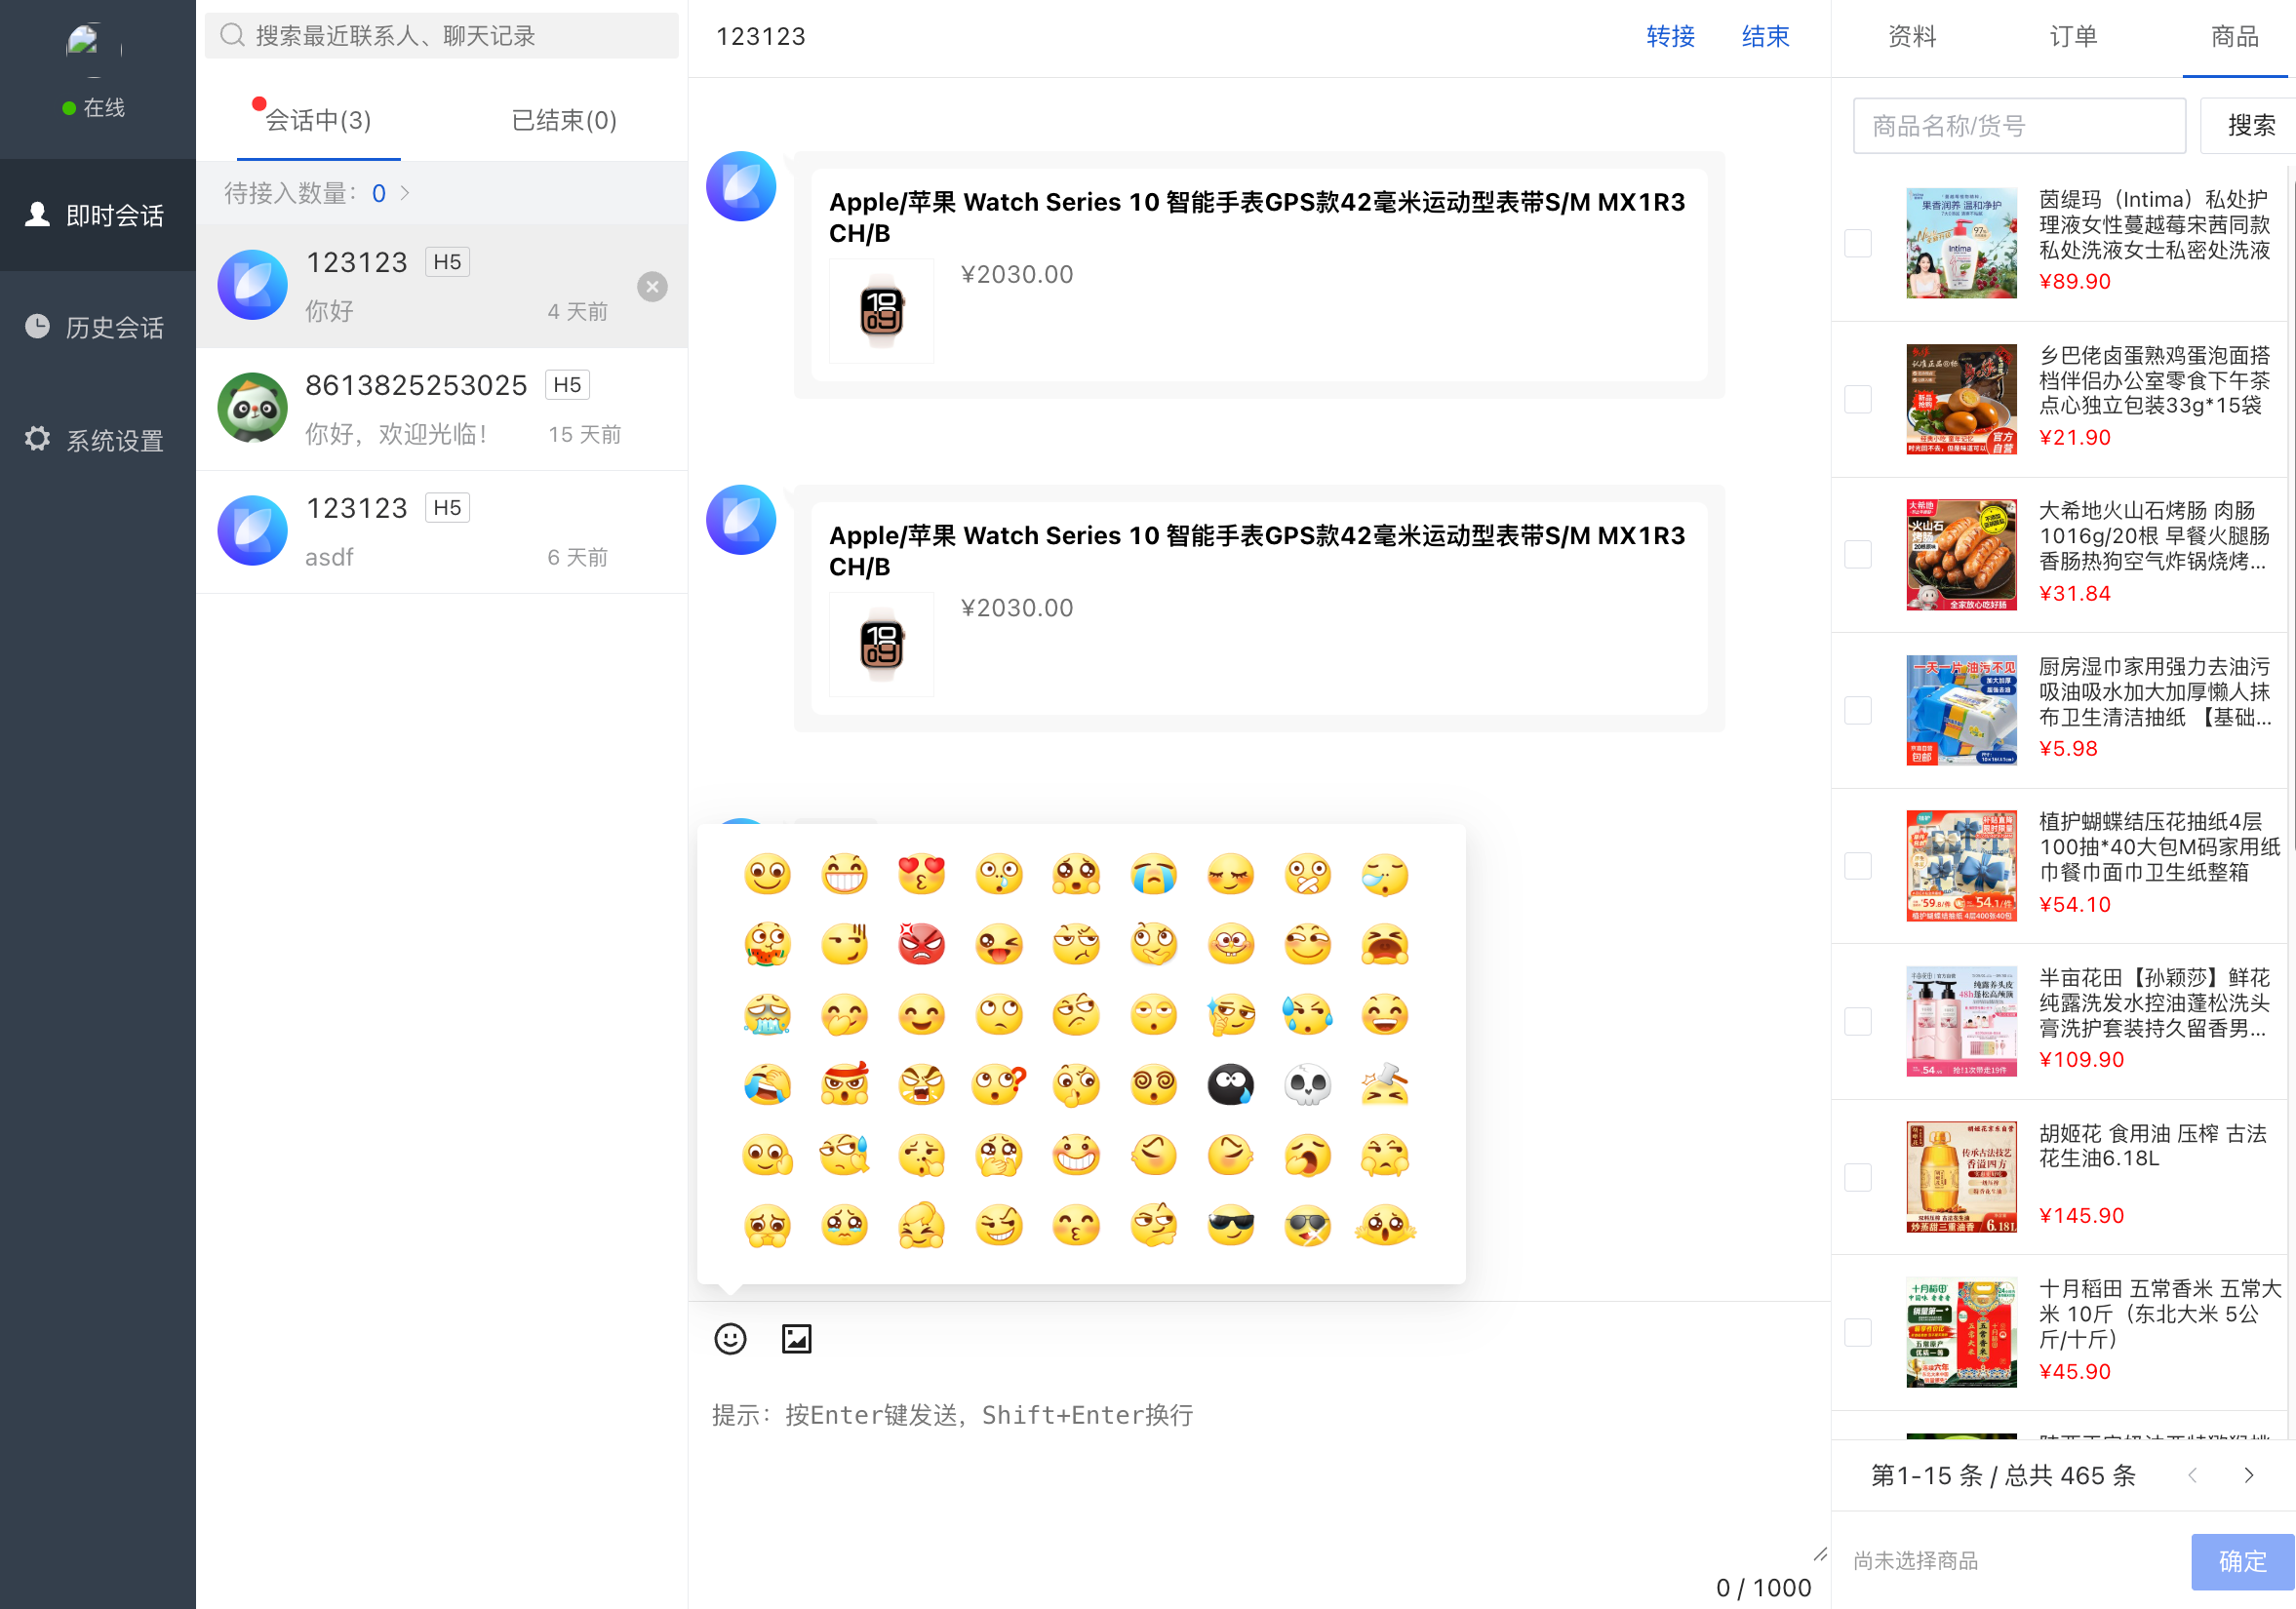Open the 胡姬花 peanut oil thumbnail
The image size is (2296, 1609).
coord(1960,1177)
